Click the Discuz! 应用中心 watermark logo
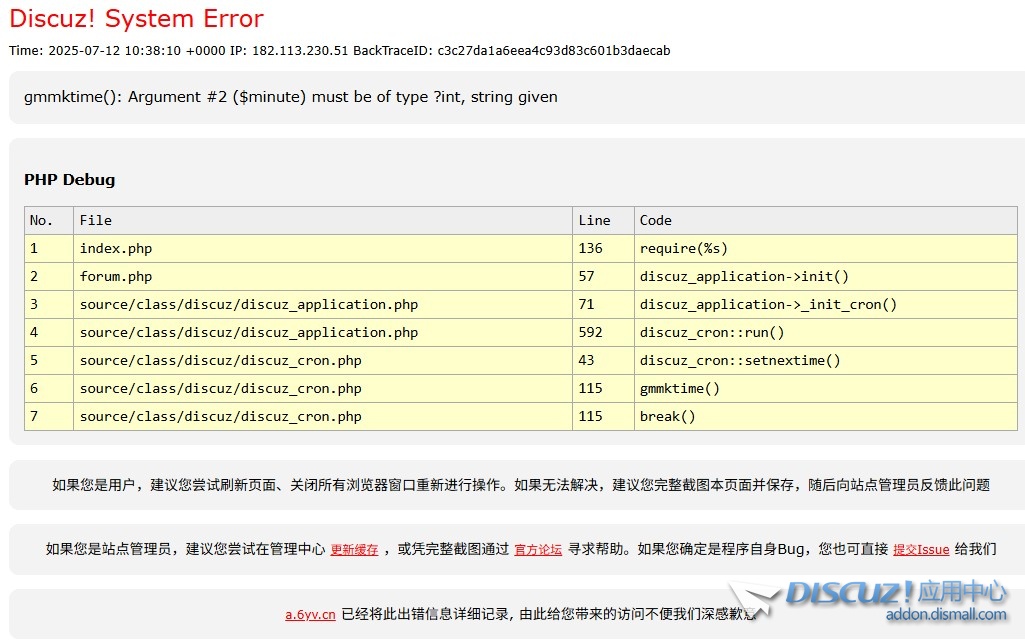 coord(896,593)
